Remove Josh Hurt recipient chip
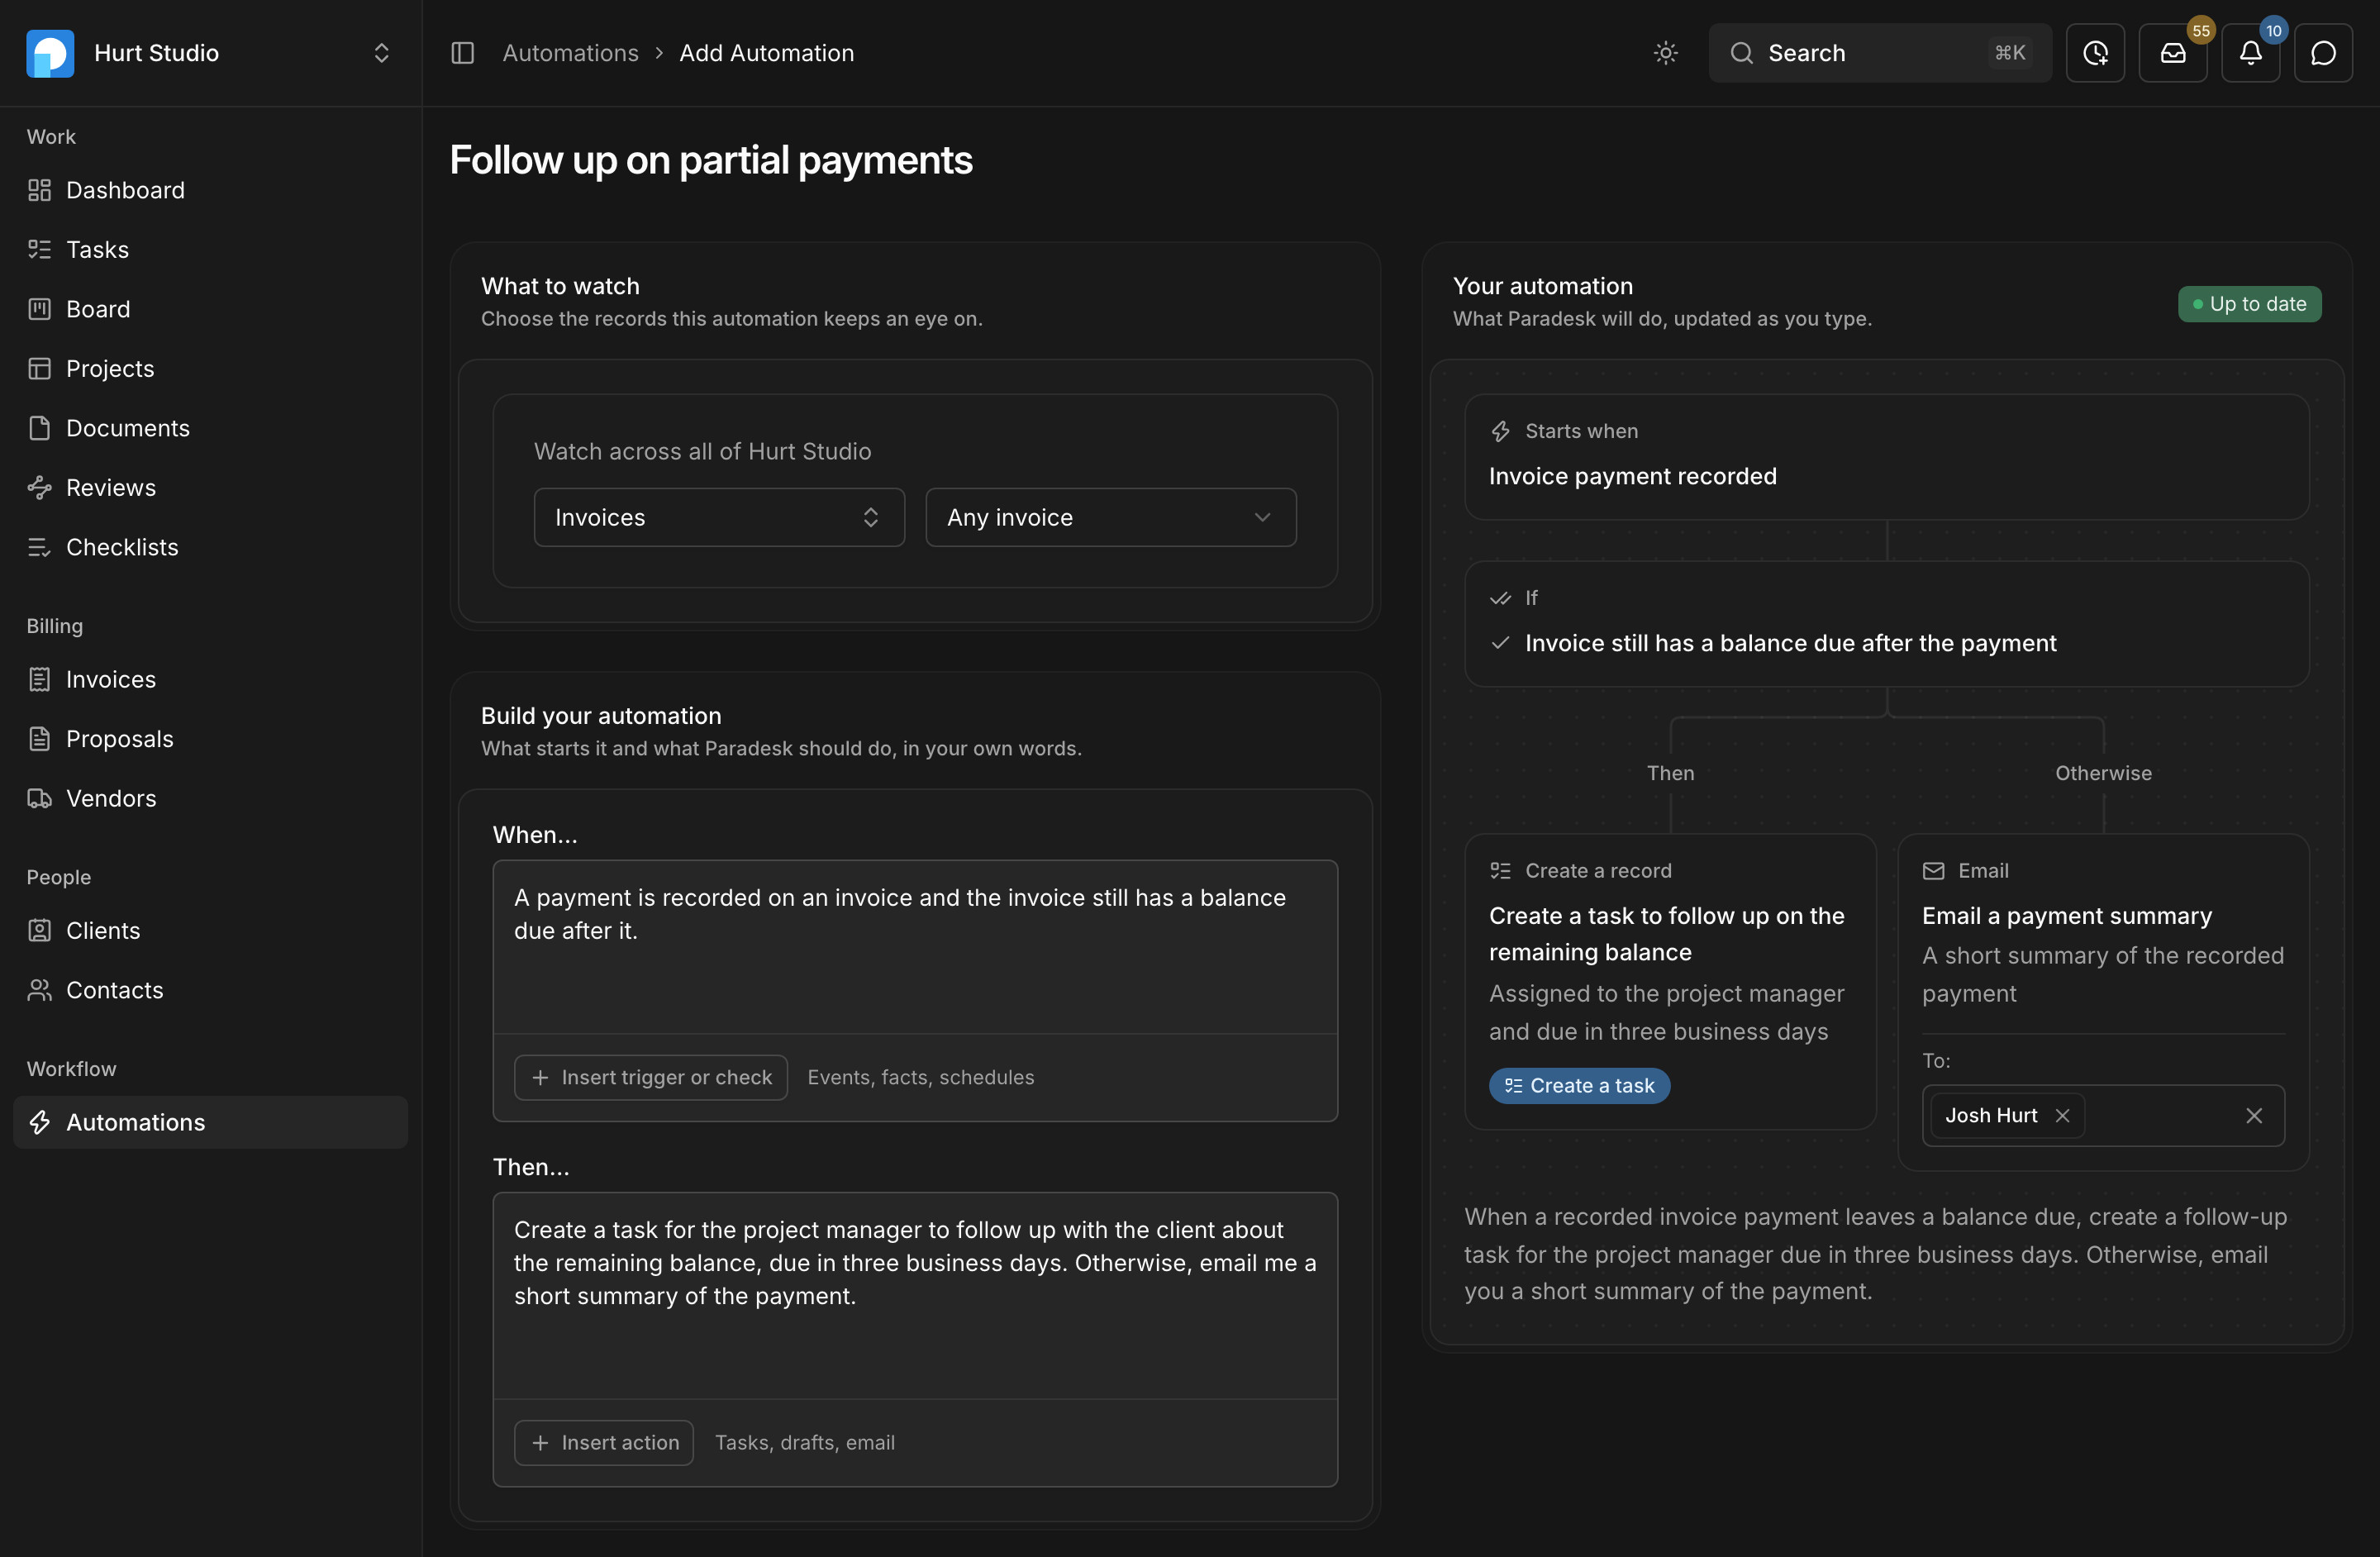 click(2062, 1115)
